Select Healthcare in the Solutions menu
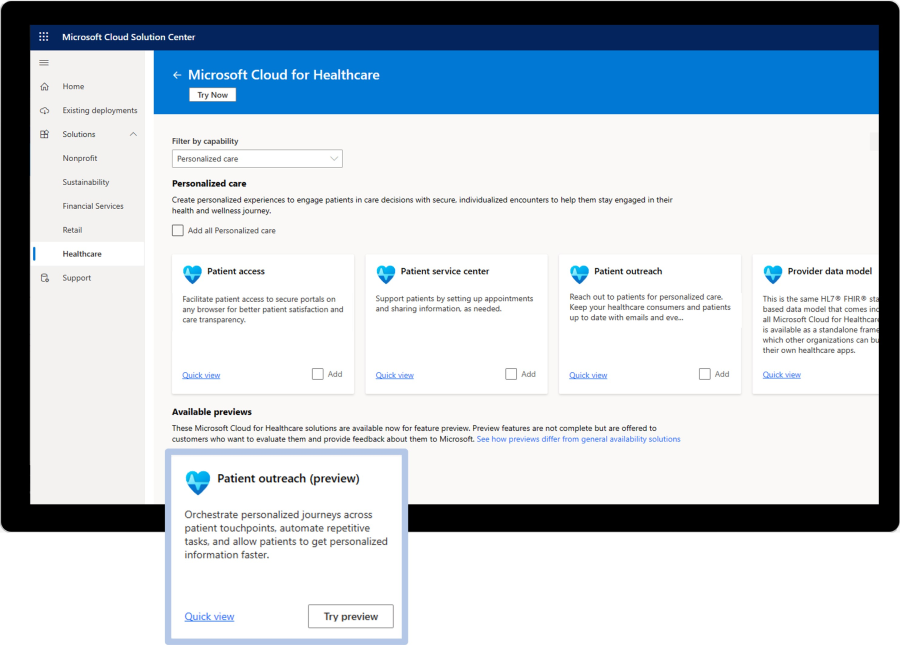The height and width of the screenshot is (645, 900). pyautogui.click(x=83, y=253)
